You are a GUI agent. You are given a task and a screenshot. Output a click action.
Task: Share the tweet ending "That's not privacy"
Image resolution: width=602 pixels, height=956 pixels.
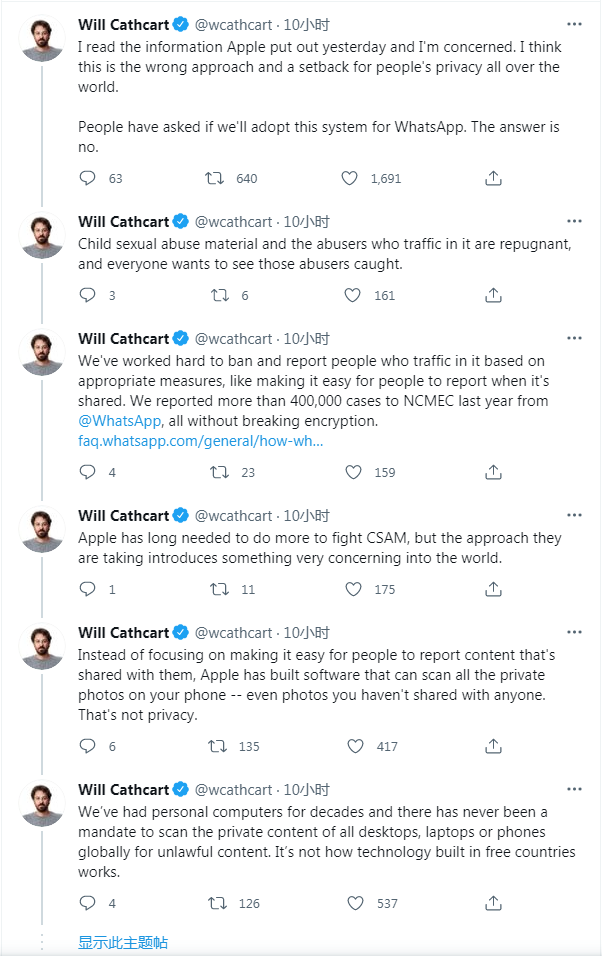click(493, 746)
